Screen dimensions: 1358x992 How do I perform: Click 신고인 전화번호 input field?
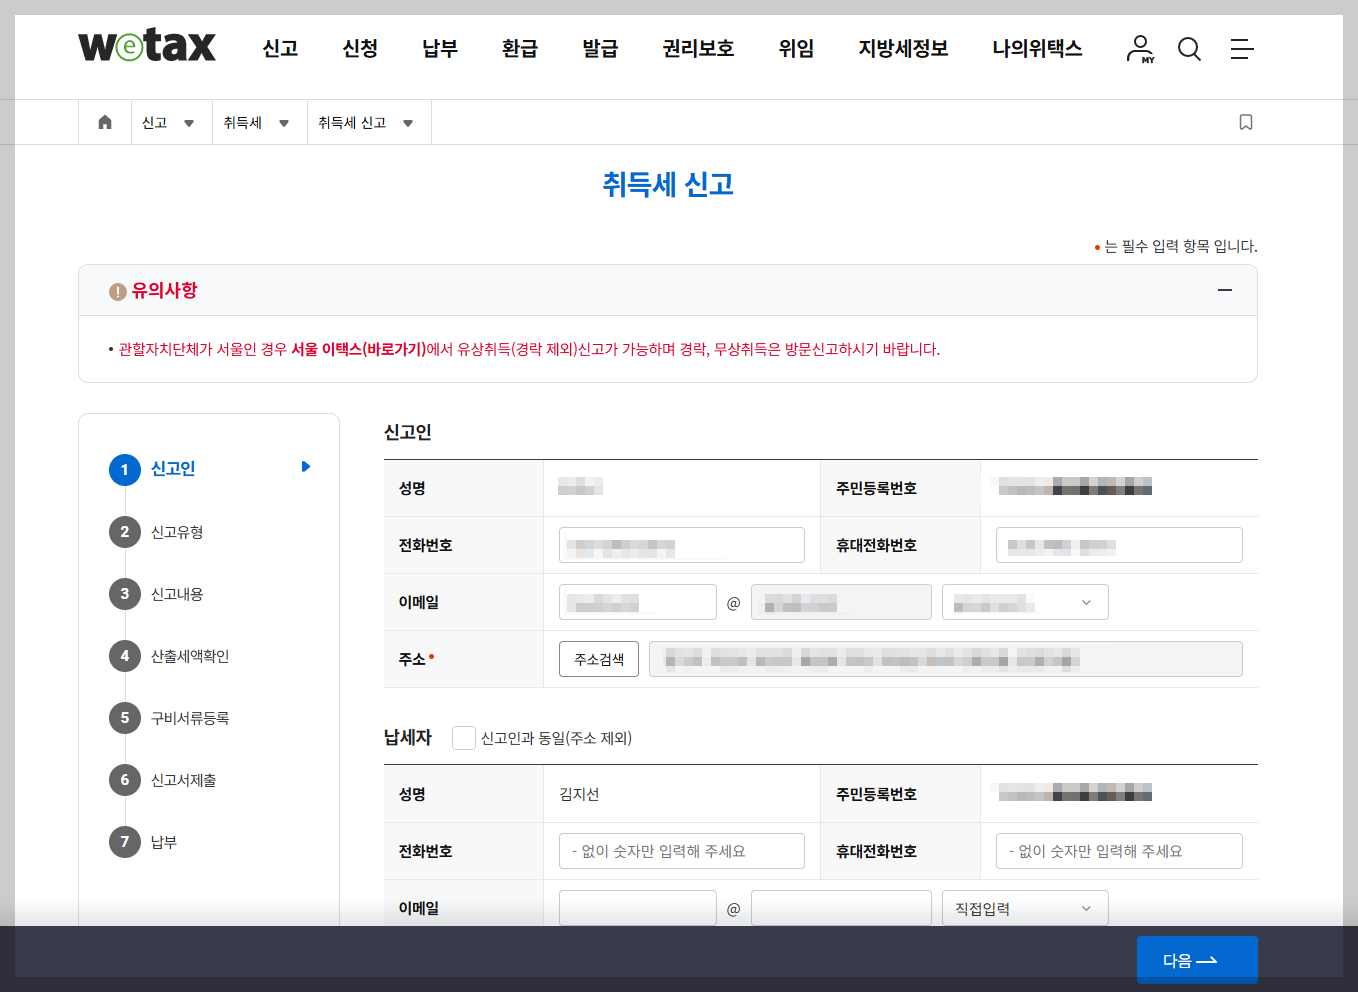pos(682,545)
